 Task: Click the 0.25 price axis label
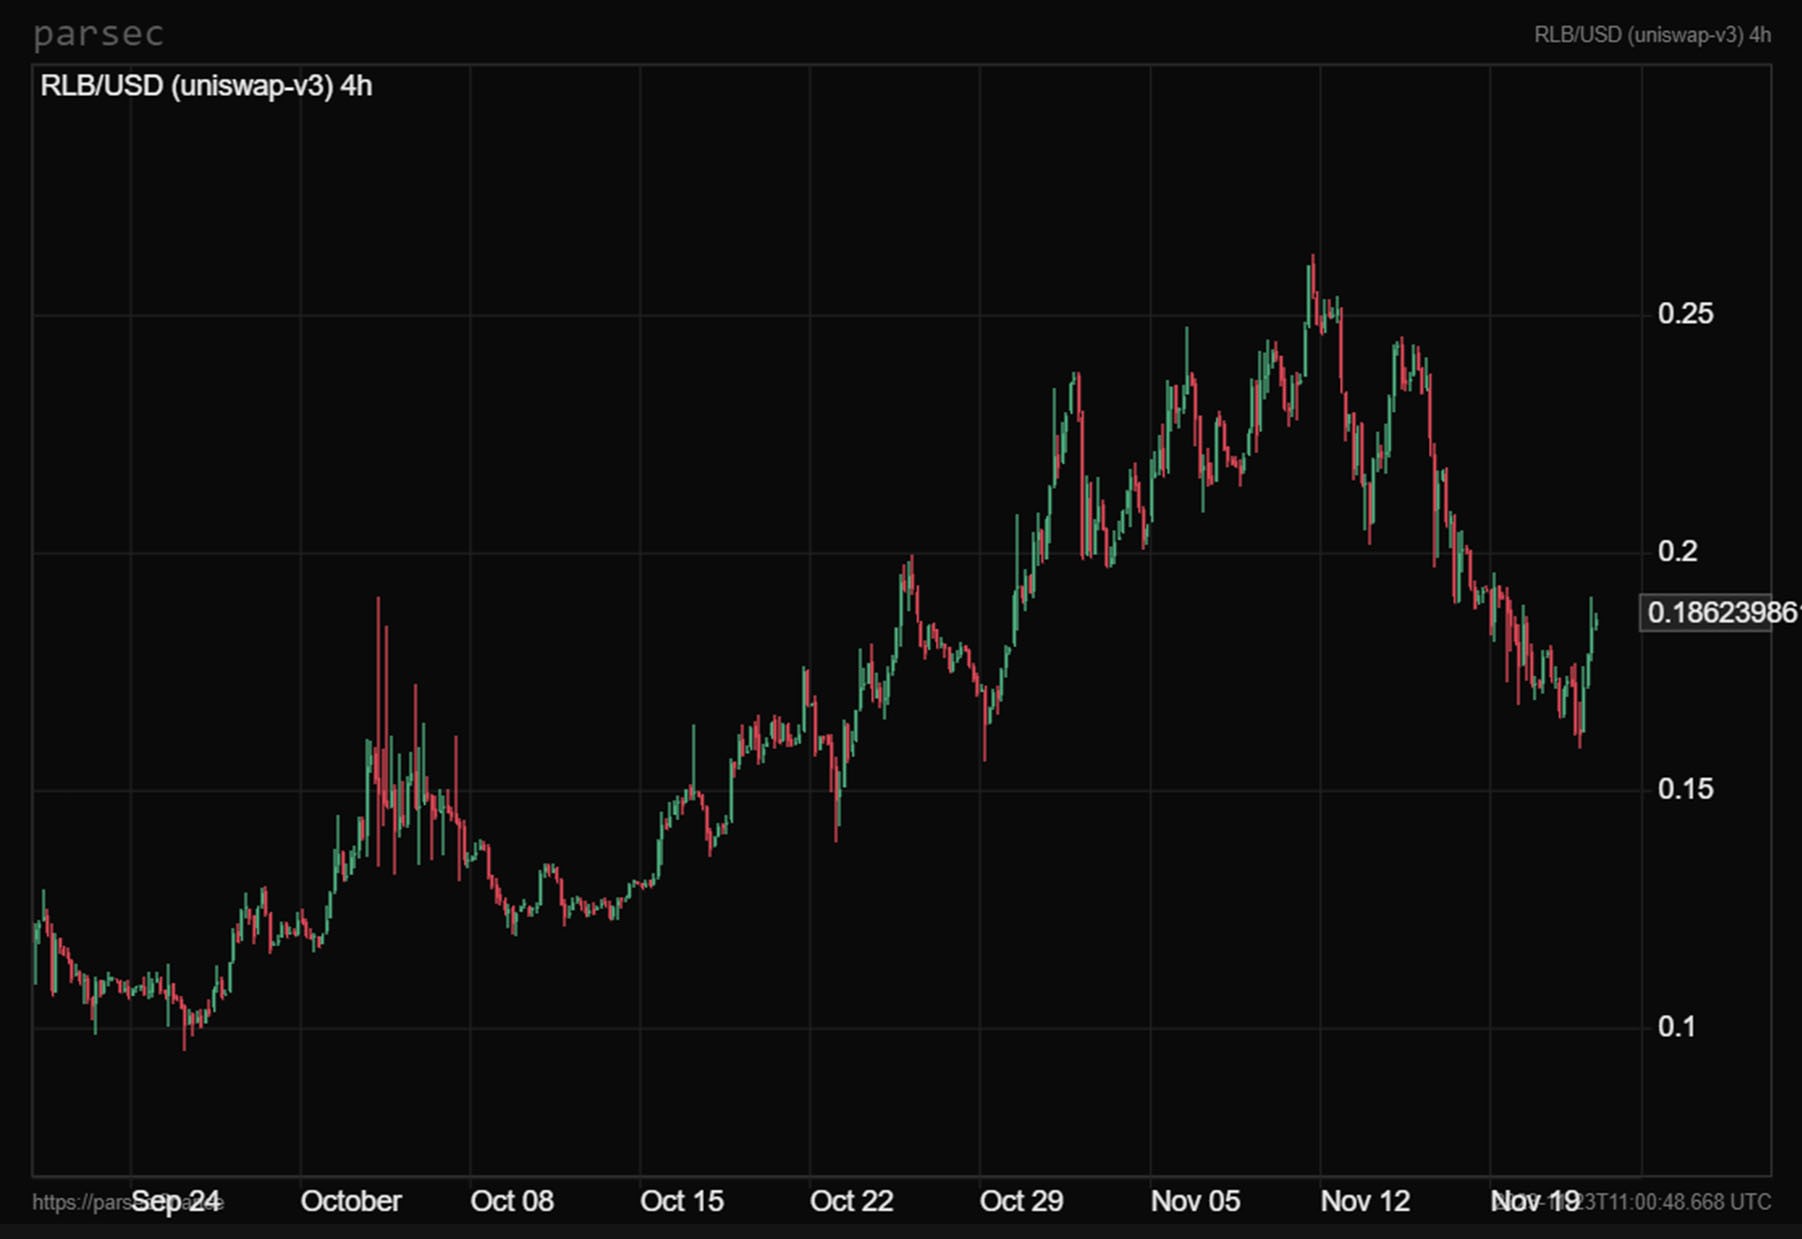point(1685,314)
